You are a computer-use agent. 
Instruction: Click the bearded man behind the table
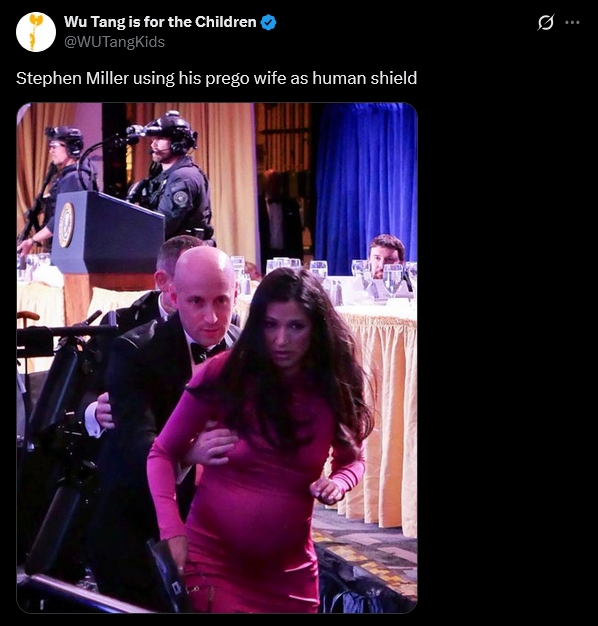(x=386, y=254)
